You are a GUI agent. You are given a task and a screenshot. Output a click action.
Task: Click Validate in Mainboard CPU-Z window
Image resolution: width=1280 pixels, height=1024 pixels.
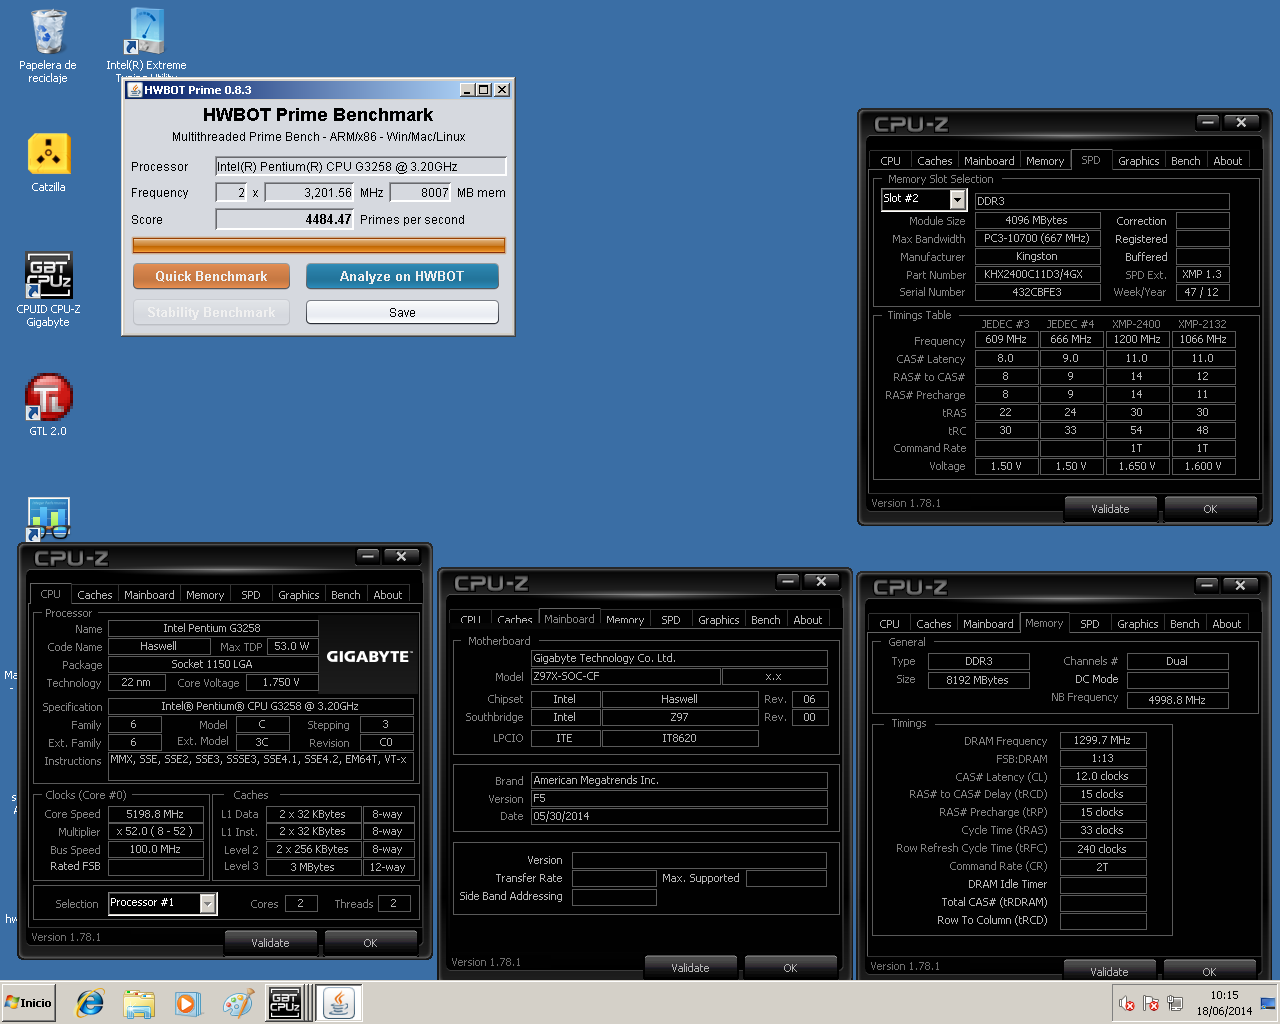690,968
